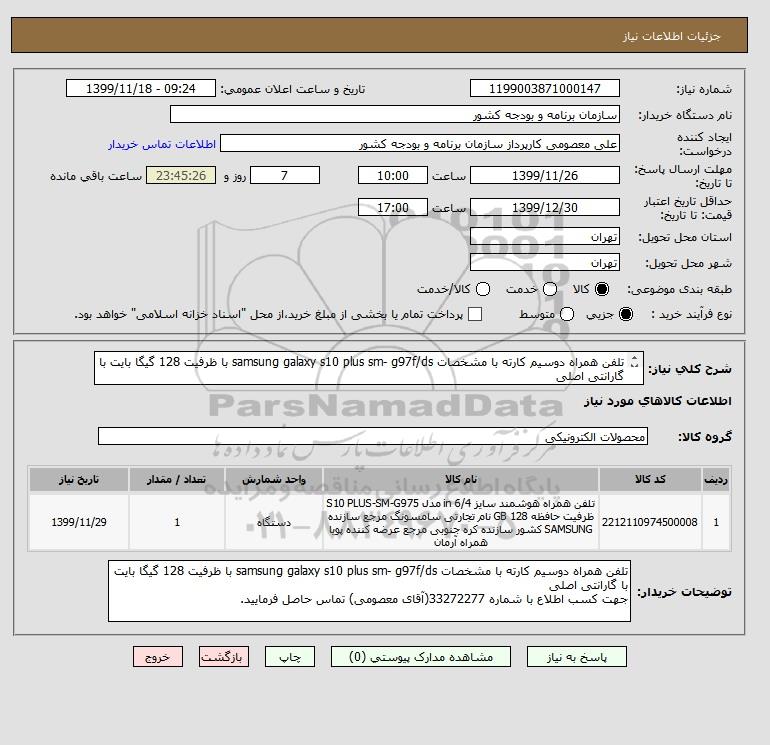
Task: Click the تعداد / مقدار column header
Action: coord(177,479)
